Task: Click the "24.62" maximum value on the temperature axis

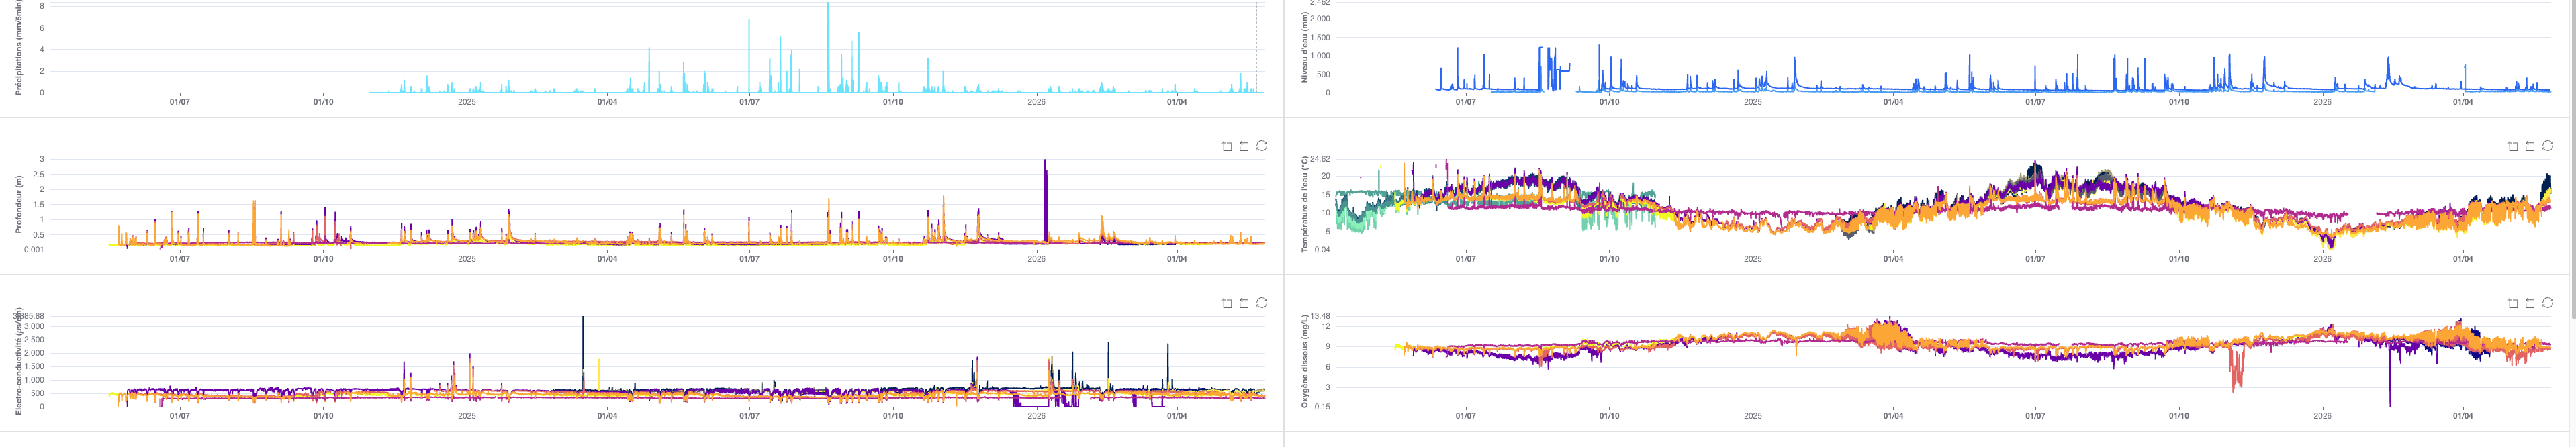Action: 1320,159
